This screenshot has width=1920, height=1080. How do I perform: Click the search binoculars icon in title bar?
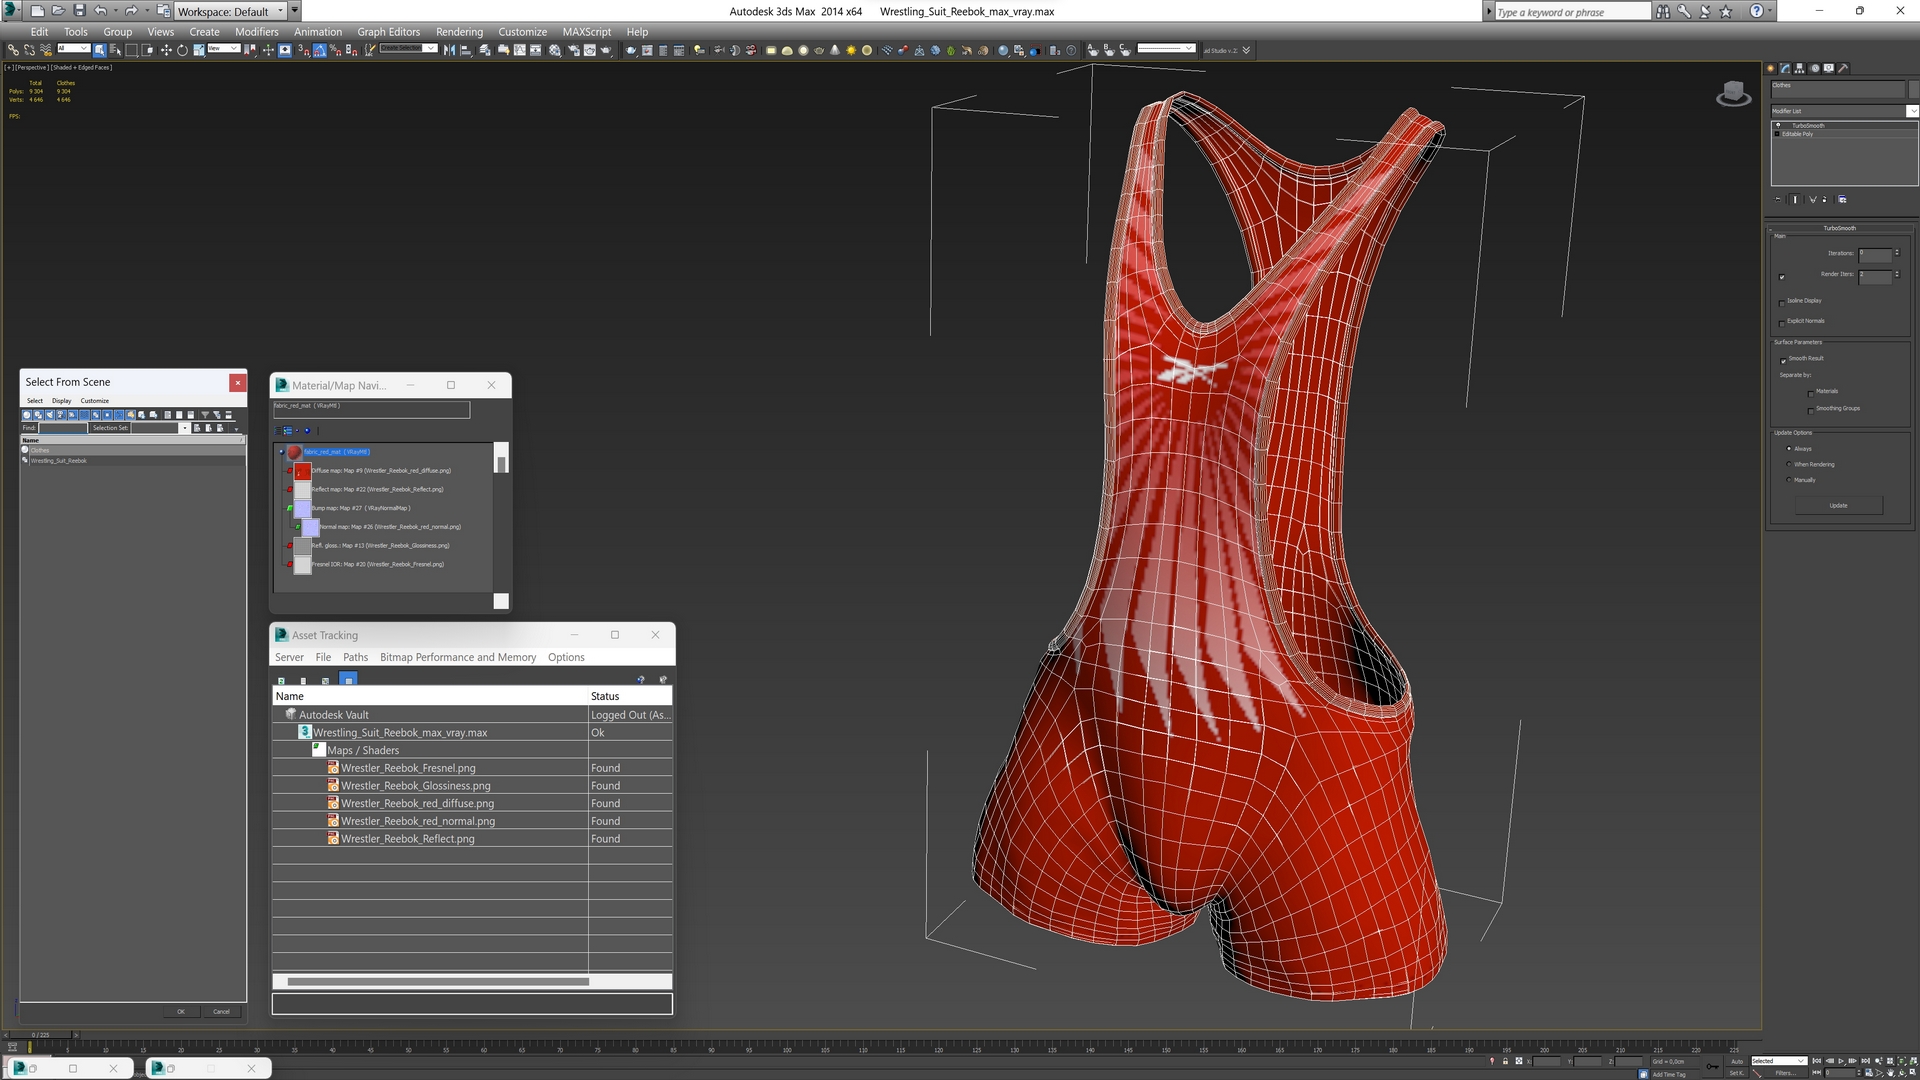pos(1663,11)
